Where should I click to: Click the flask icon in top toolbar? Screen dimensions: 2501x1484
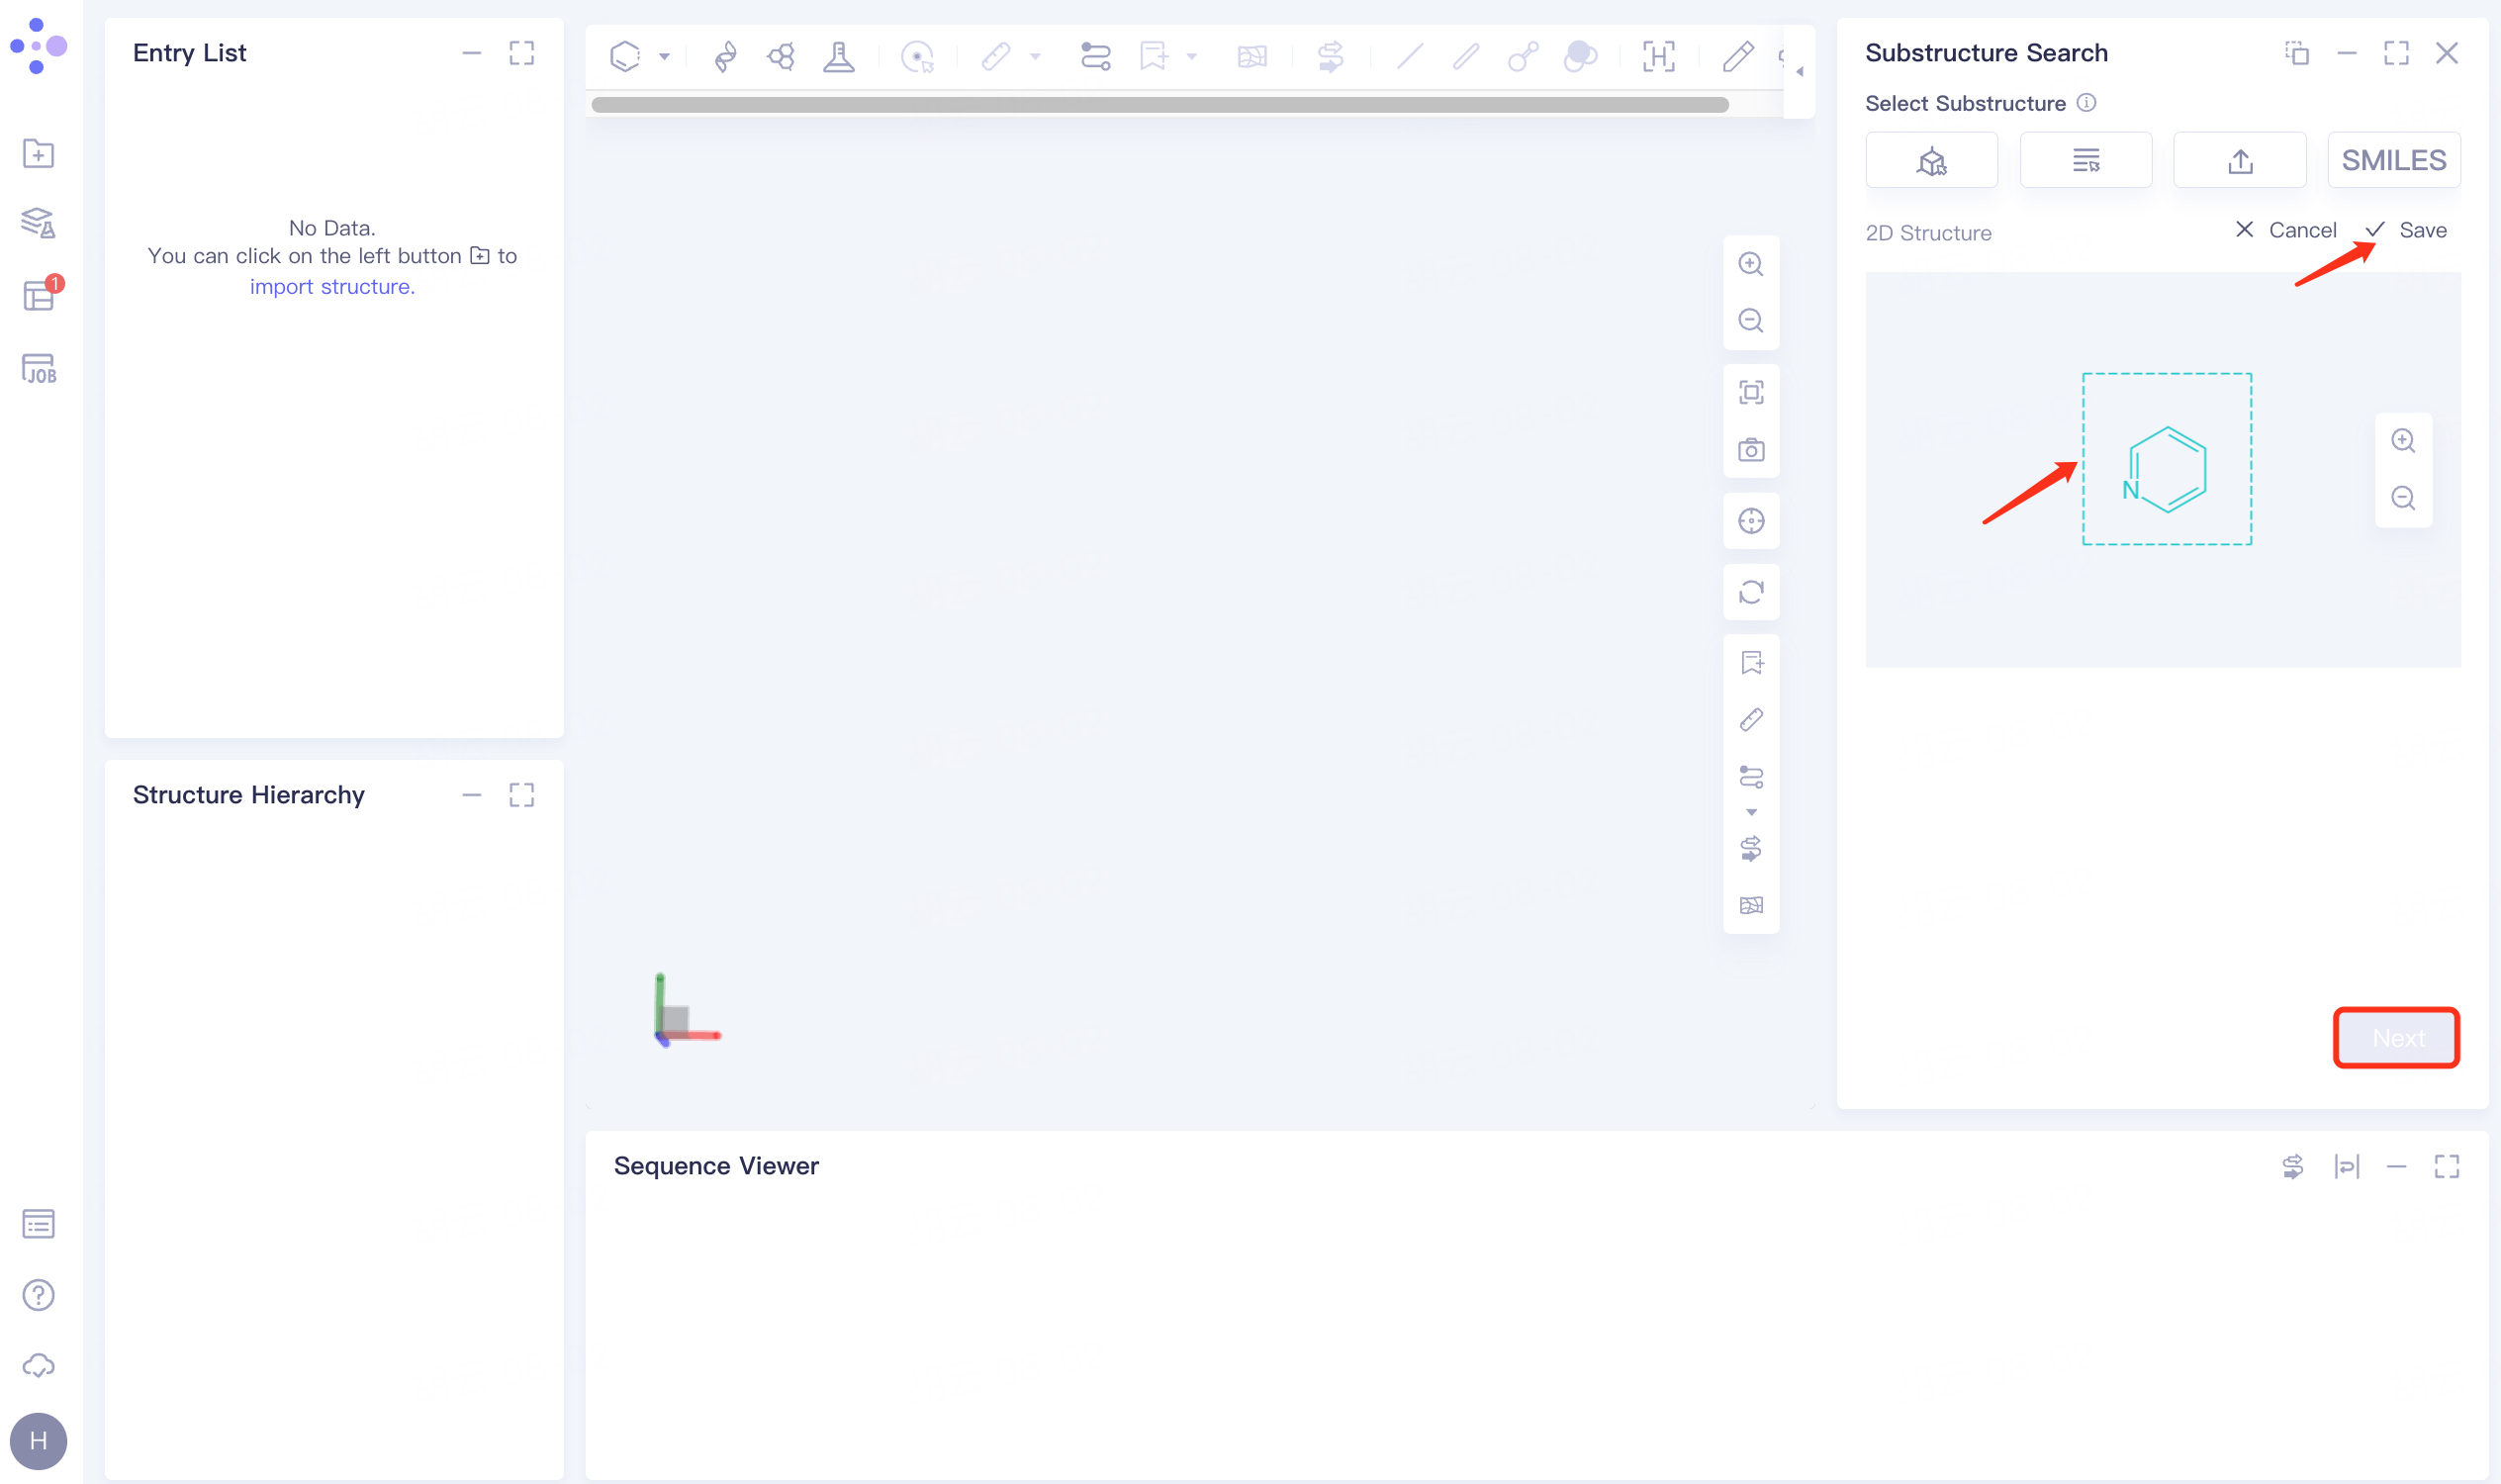coord(838,56)
